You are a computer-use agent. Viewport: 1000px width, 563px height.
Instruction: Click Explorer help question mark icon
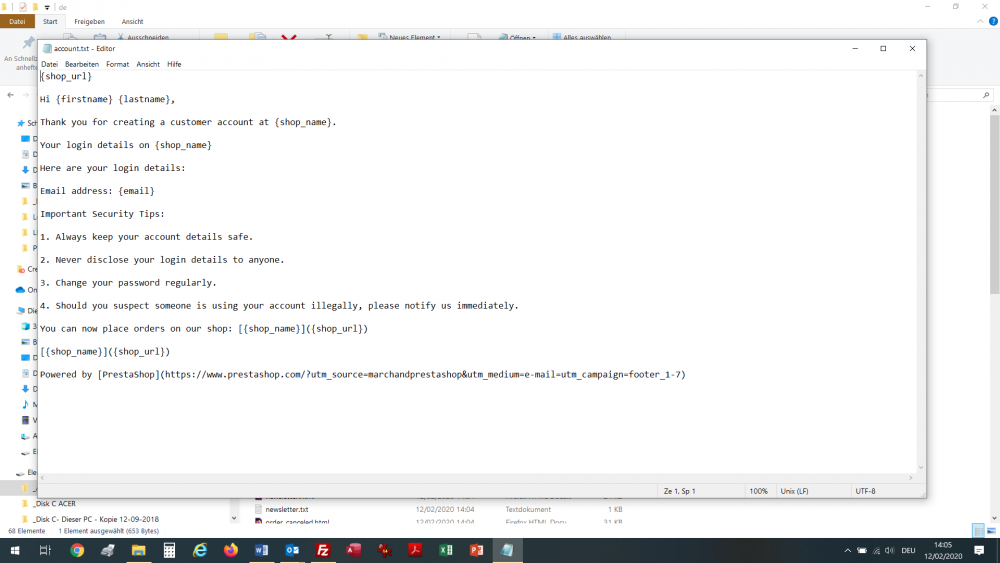pyautogui.click(x=993, y=21)
